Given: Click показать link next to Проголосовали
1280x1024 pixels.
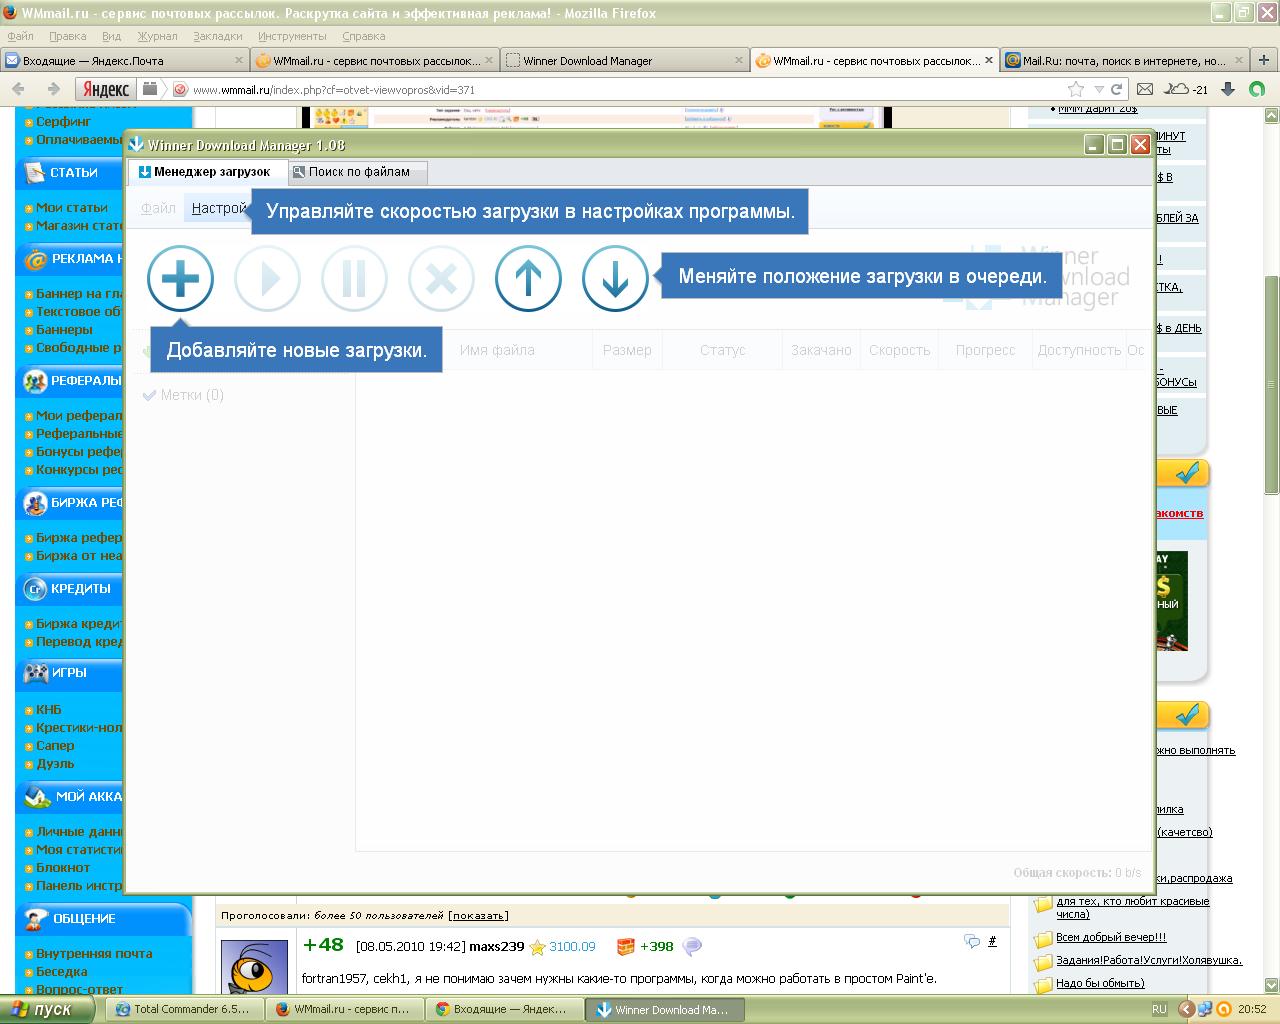Looking at the screenshot, I should (478, 915).
